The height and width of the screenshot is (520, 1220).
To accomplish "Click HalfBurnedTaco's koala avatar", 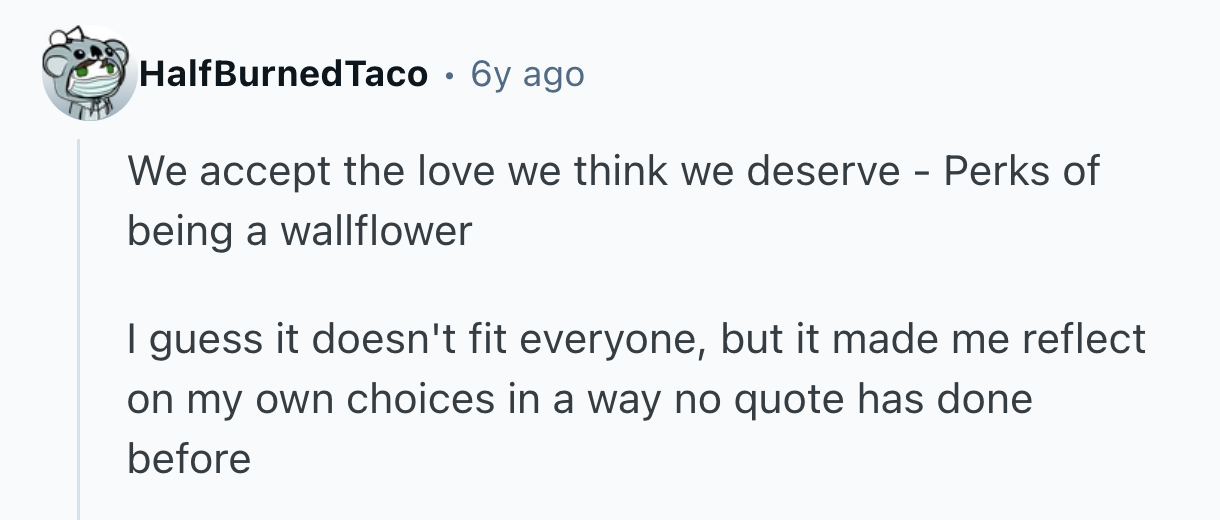I will (x=87, y=72).
